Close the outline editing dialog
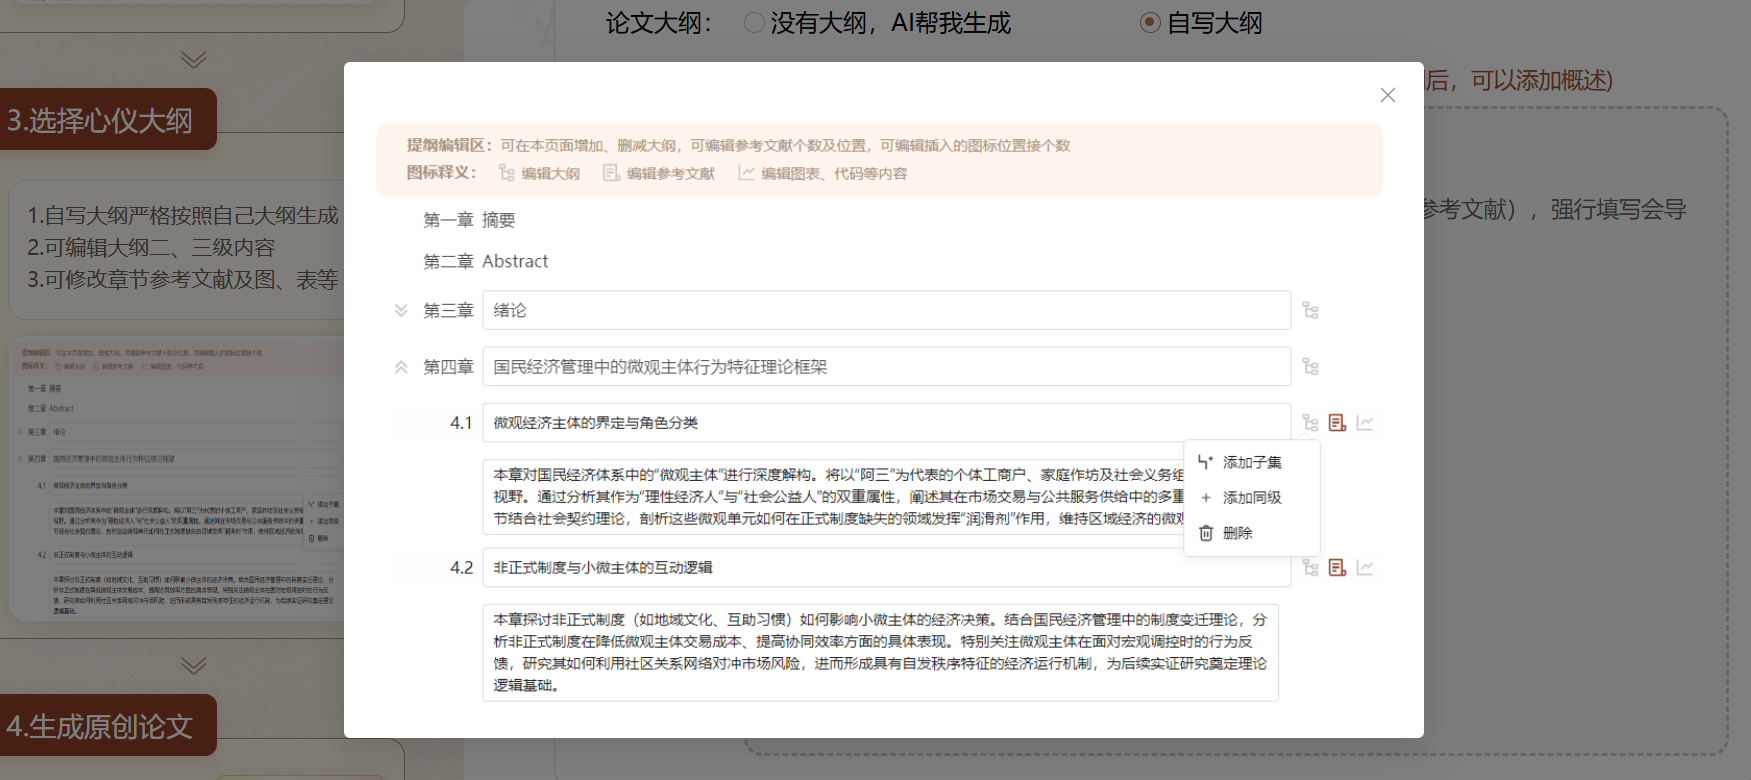Image resolution: width=1751 pixels, height=780 pixels. point(1387,95)
